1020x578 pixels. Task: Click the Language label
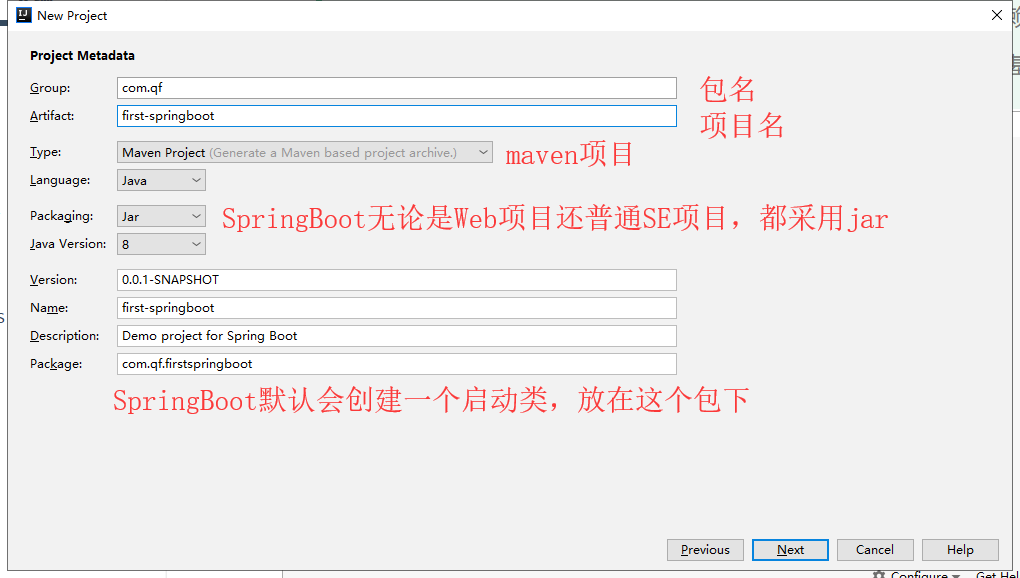(x=60, y=180)
